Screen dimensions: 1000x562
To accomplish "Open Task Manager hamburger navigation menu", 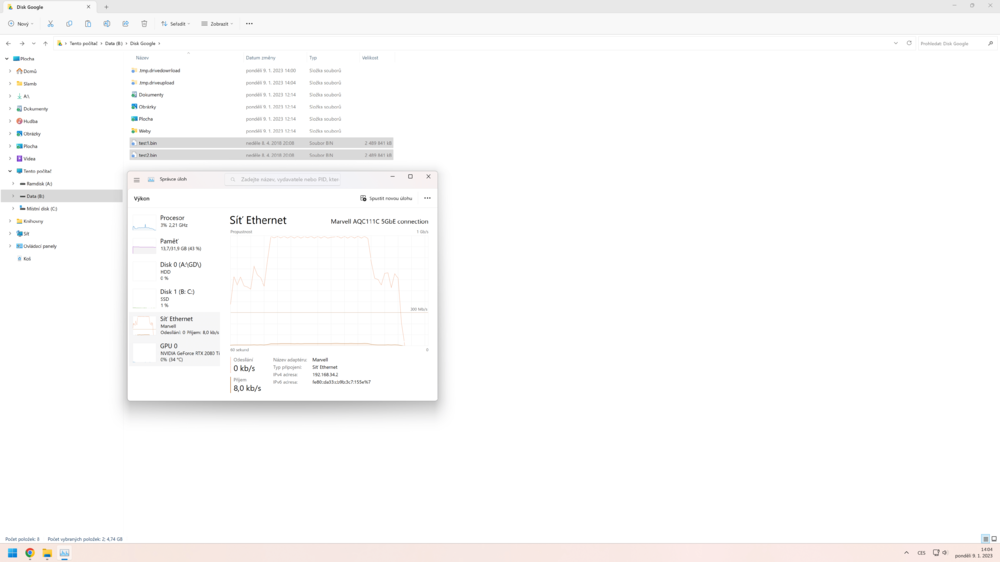I will 137,180.
